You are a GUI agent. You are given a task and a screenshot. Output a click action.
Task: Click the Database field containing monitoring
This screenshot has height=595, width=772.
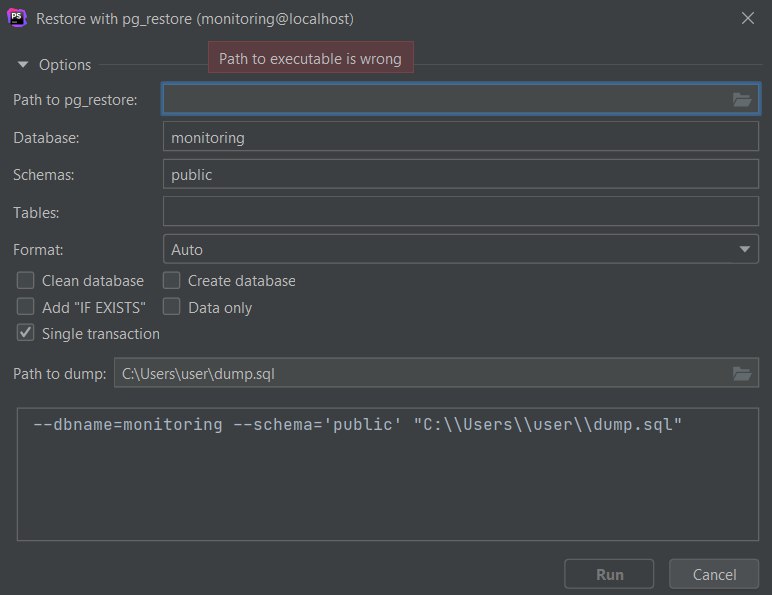tap(461, 136)
